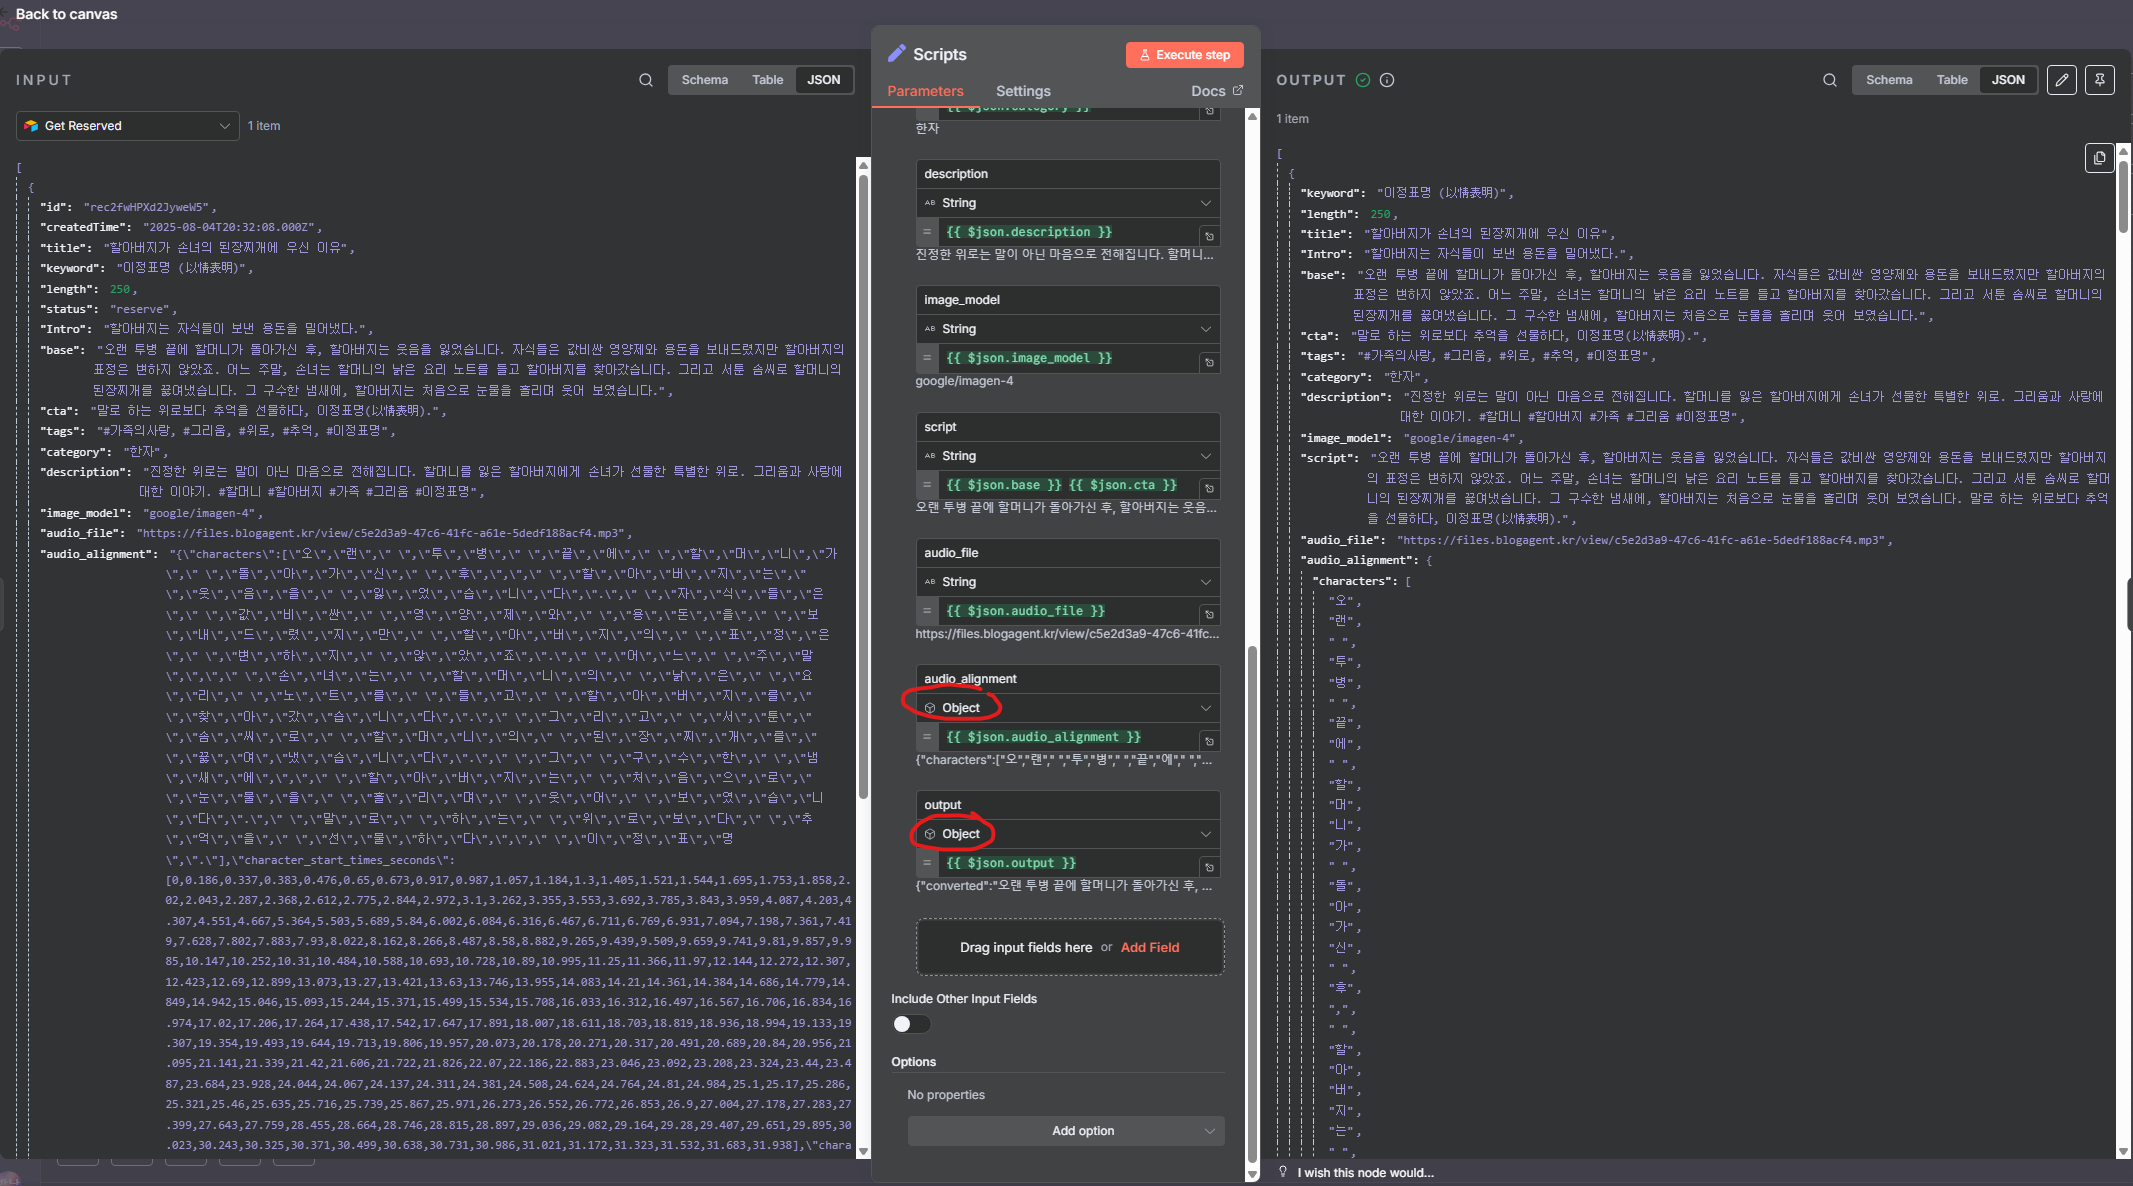This screenshot has height=1186, width=2133.
Task: Switch OUTPUT view to Schema
Action: (1888, 80)
